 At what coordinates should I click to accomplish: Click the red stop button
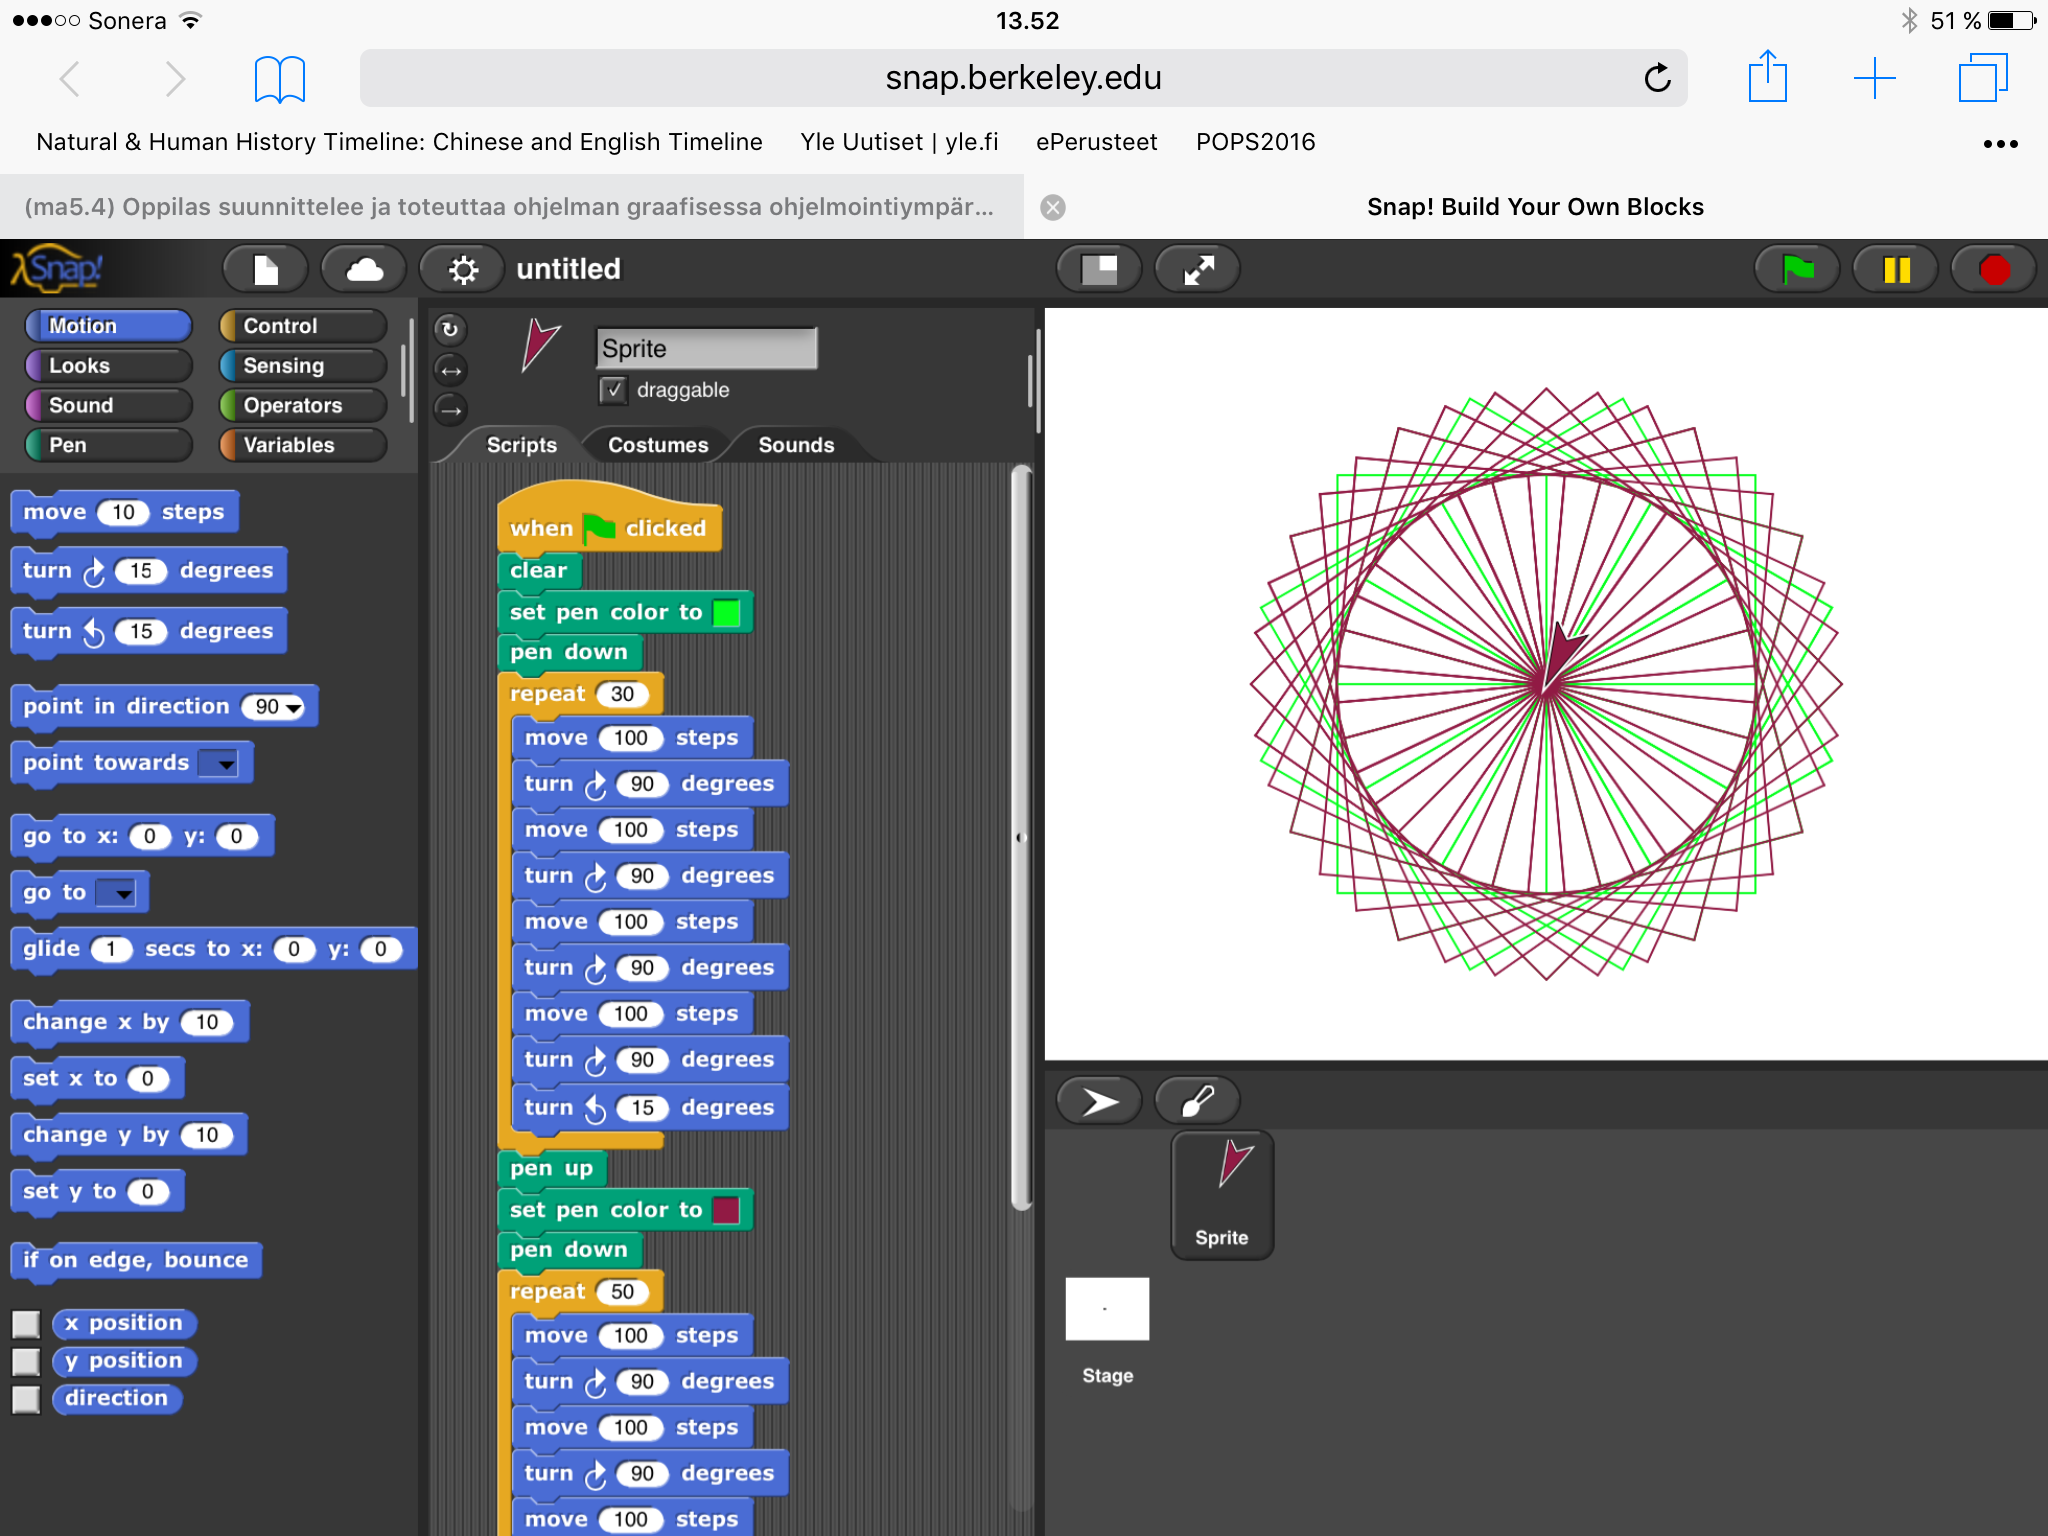(1993, 269)
